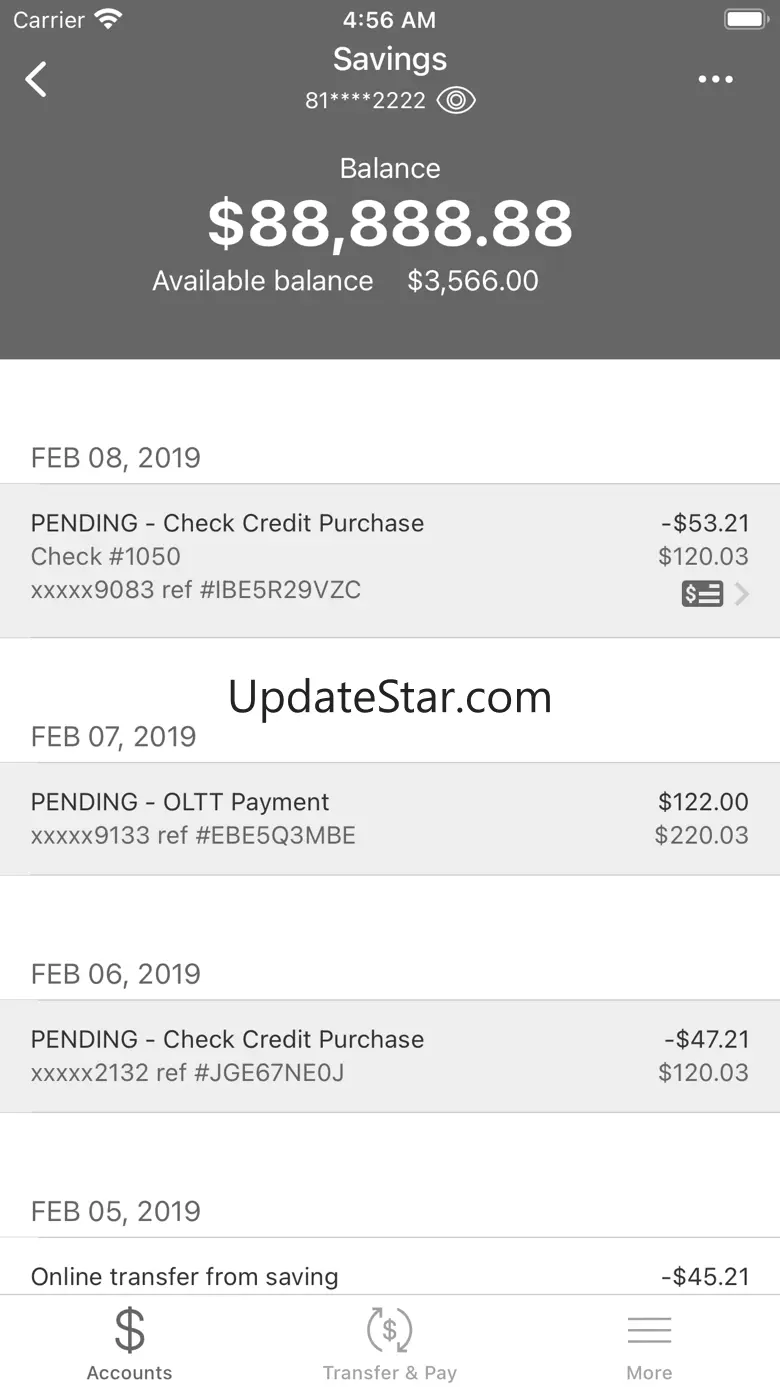Toggle account number visibility eye icon

point(456,100)
